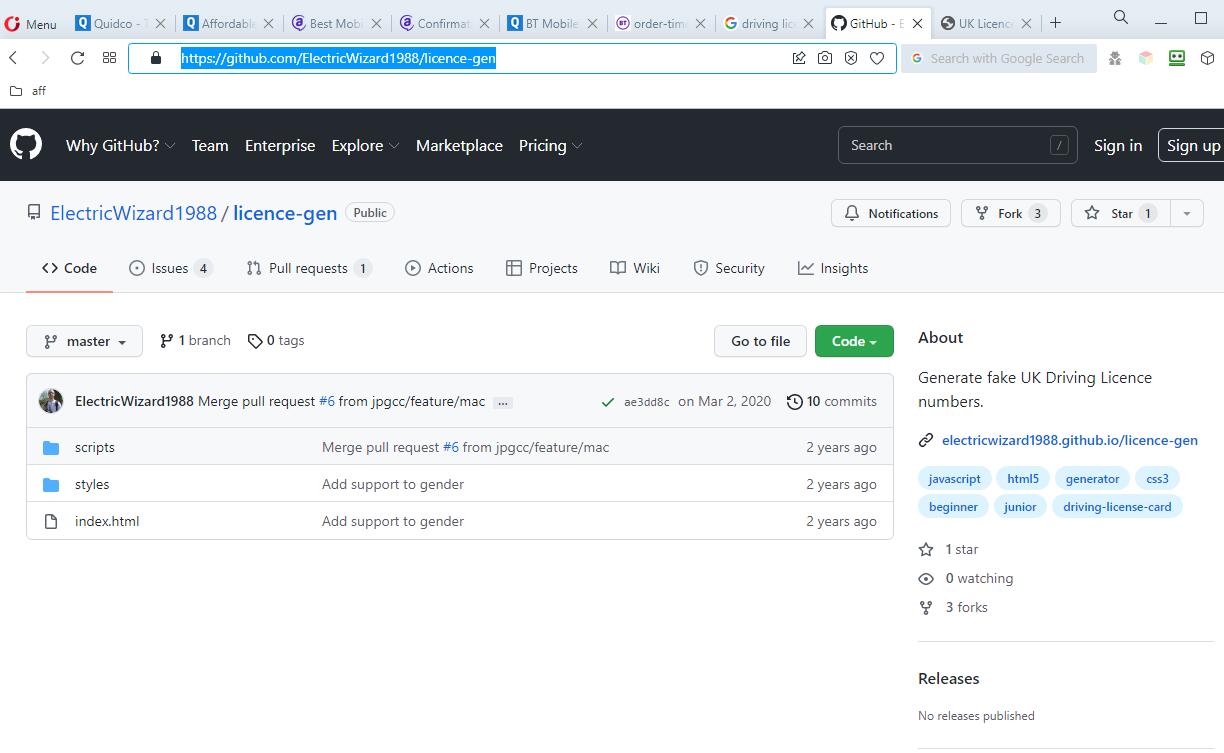Reload the page with refresh icon
This screenshot has height=753, width=1224.
click(x=77, y=58)
